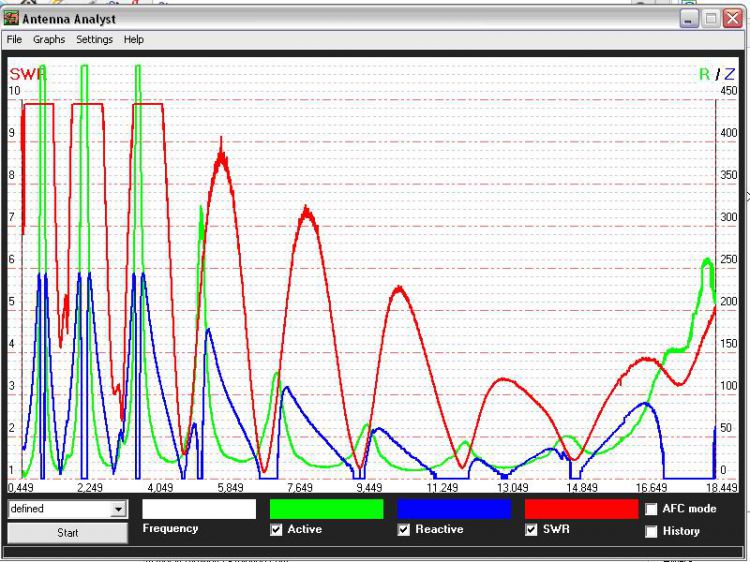Click the 0,449 frequency axis label

tap(21, 487)
